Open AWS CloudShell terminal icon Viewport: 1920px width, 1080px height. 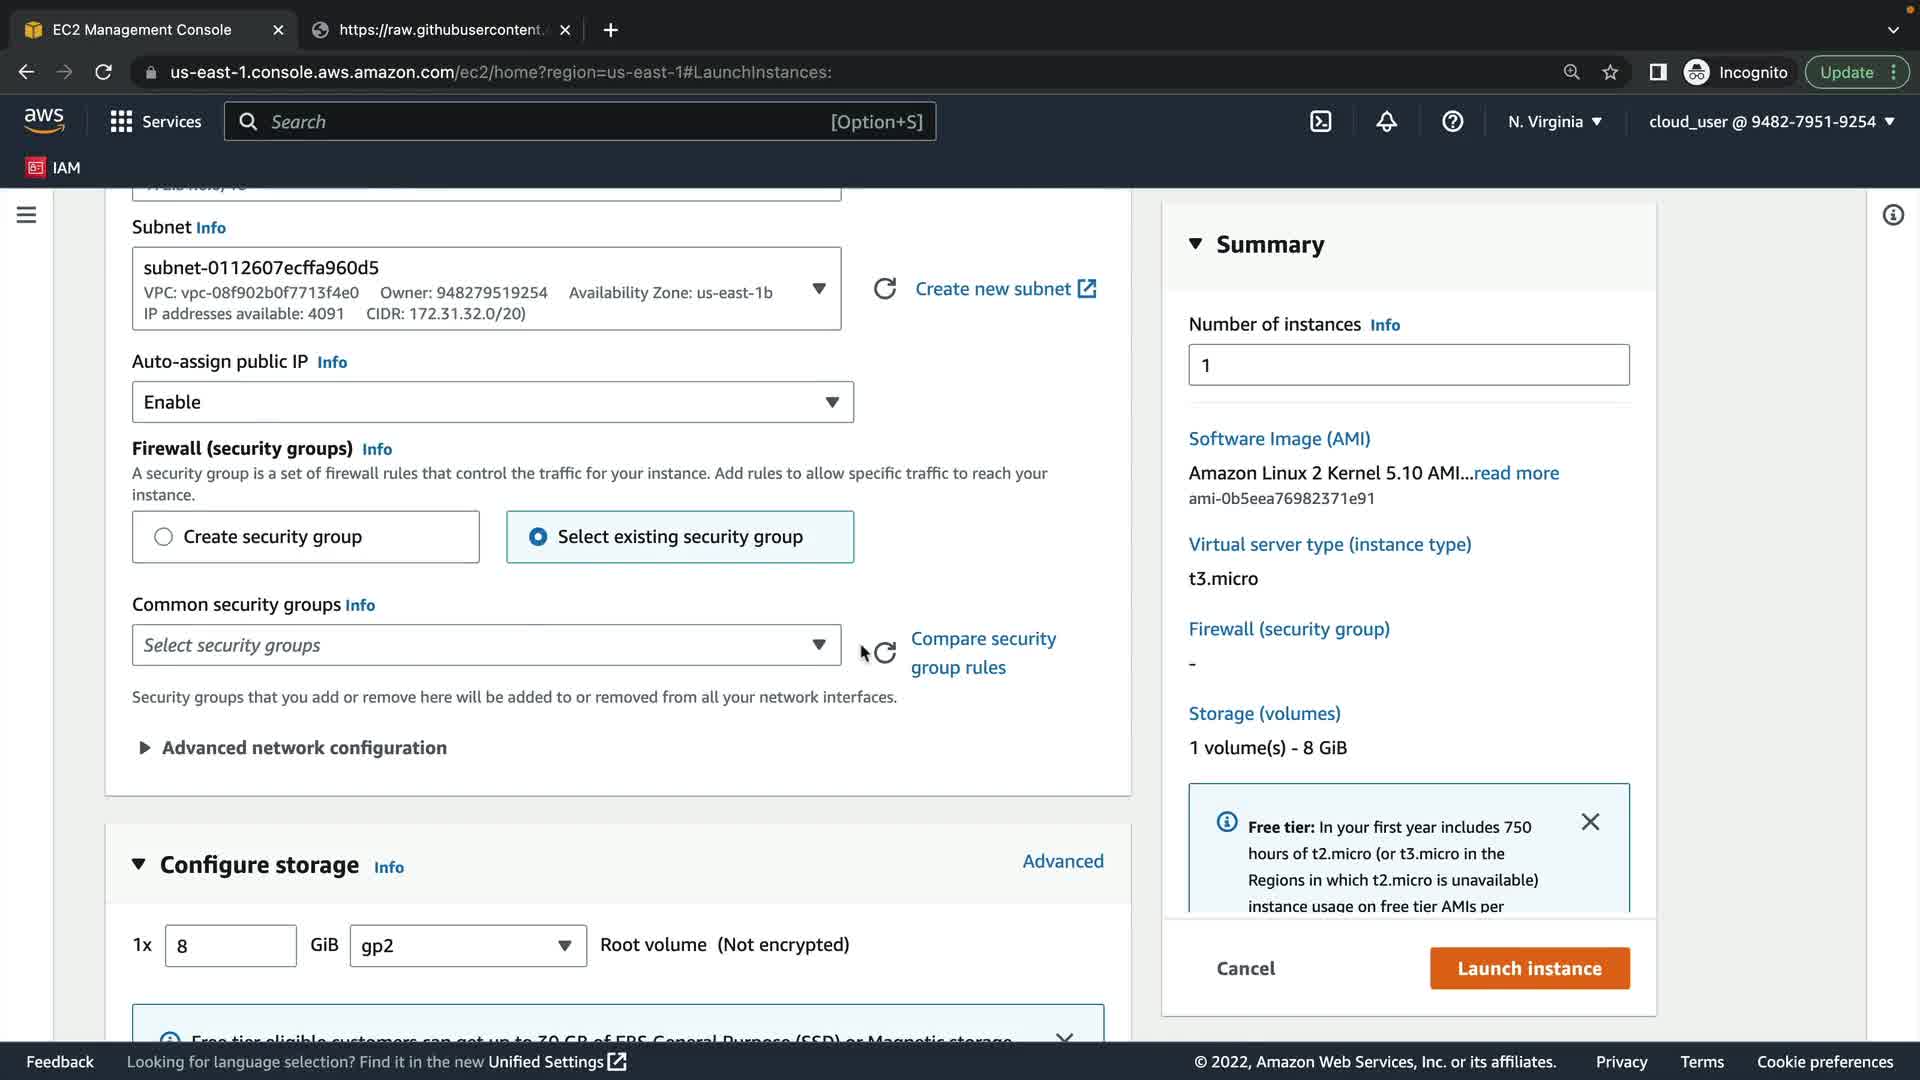tap(1320, 122)
